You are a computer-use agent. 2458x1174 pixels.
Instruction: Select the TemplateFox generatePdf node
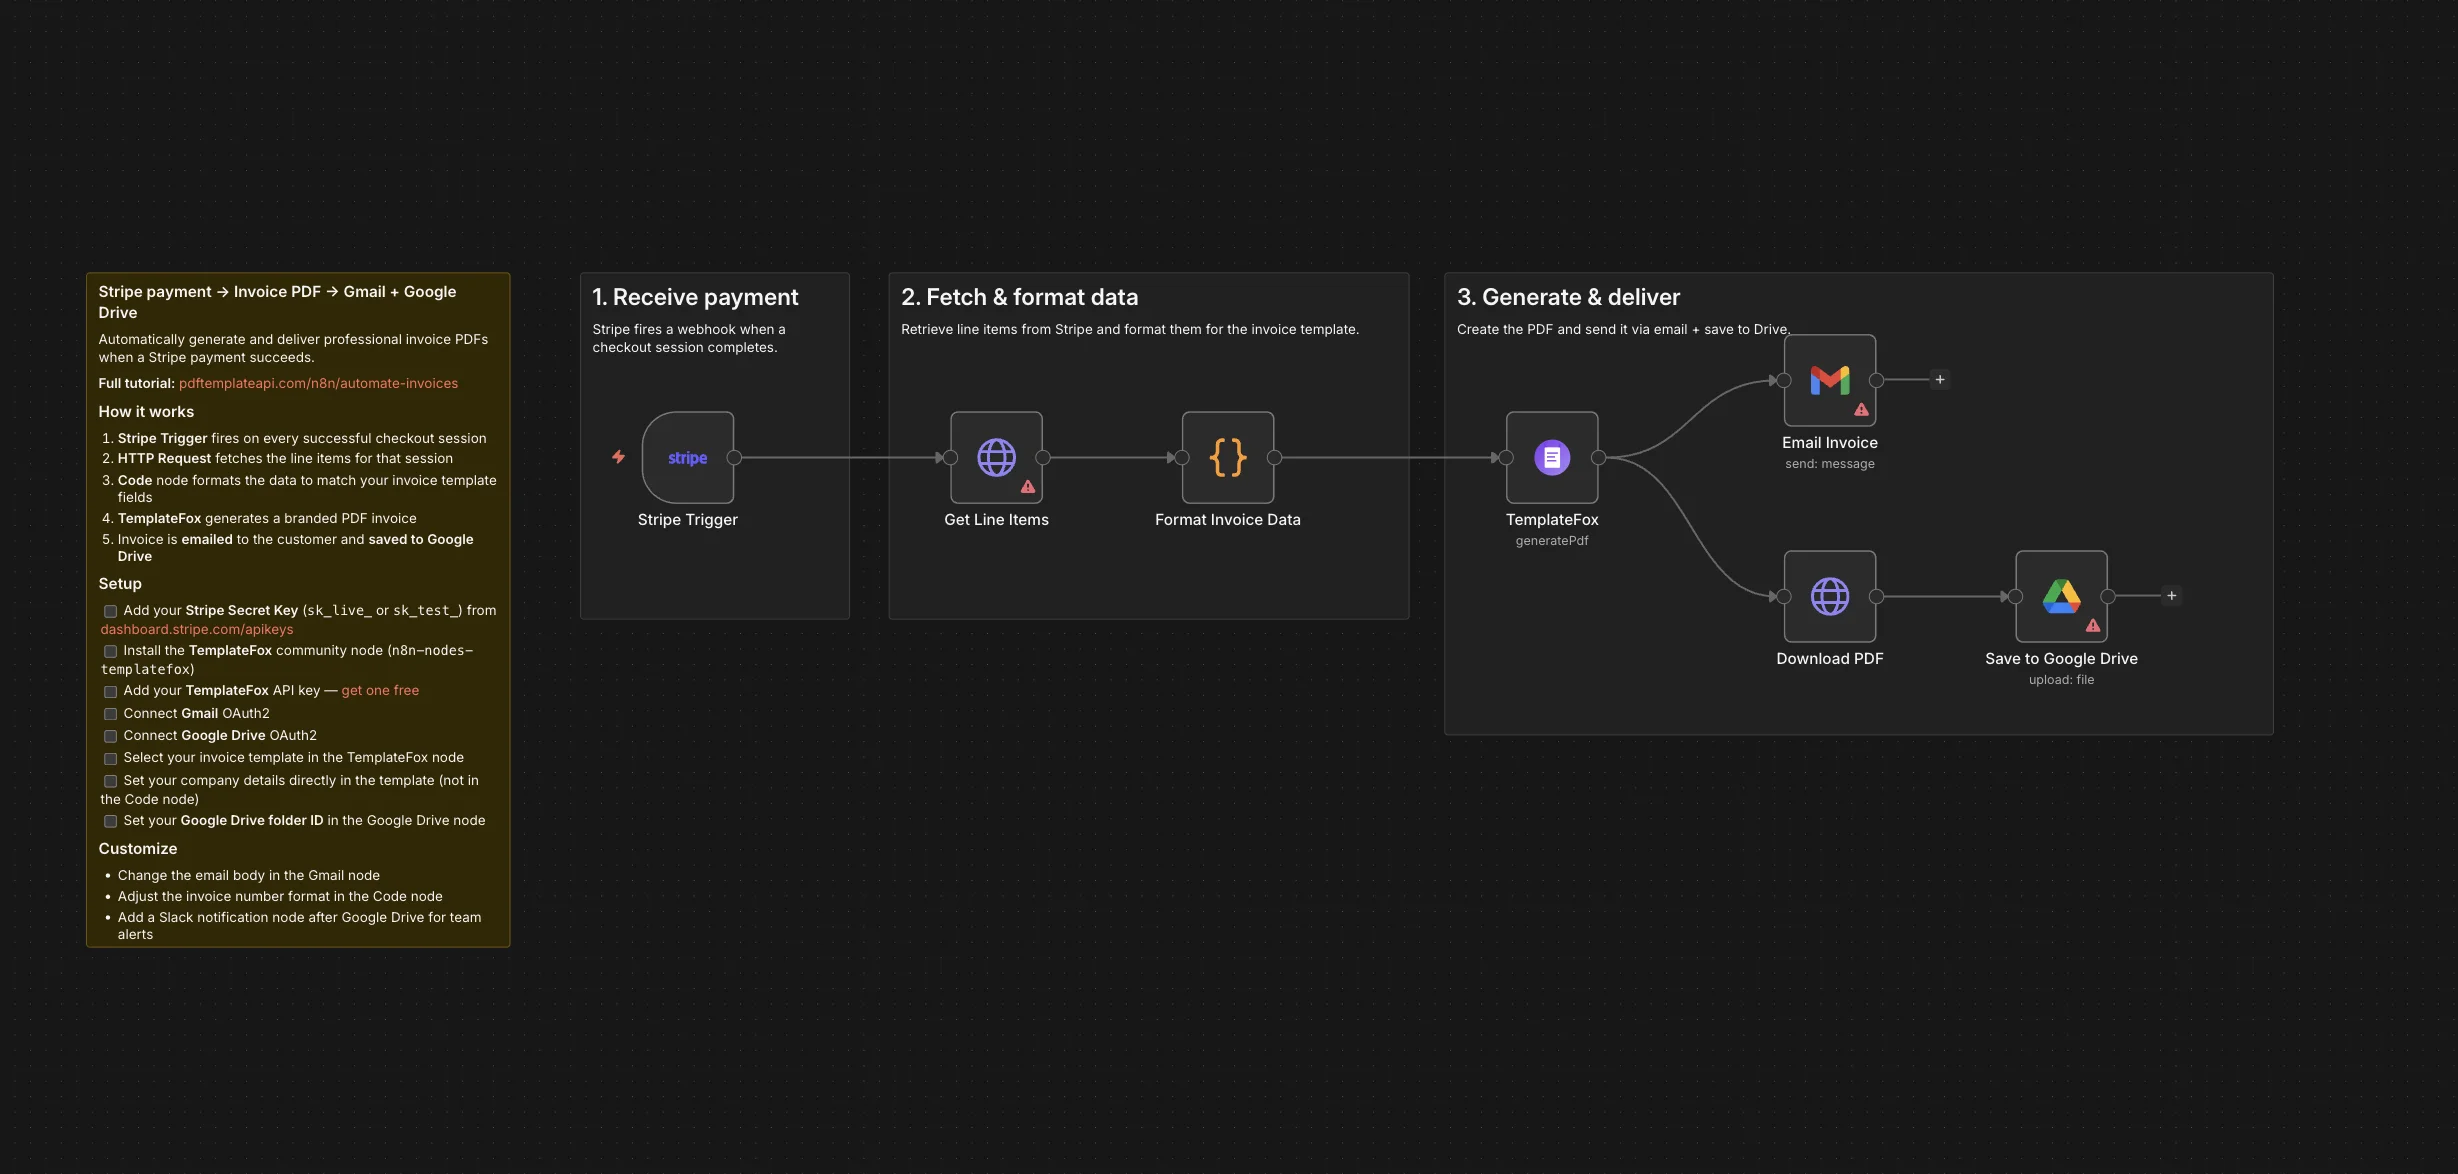pos(1552,457)
